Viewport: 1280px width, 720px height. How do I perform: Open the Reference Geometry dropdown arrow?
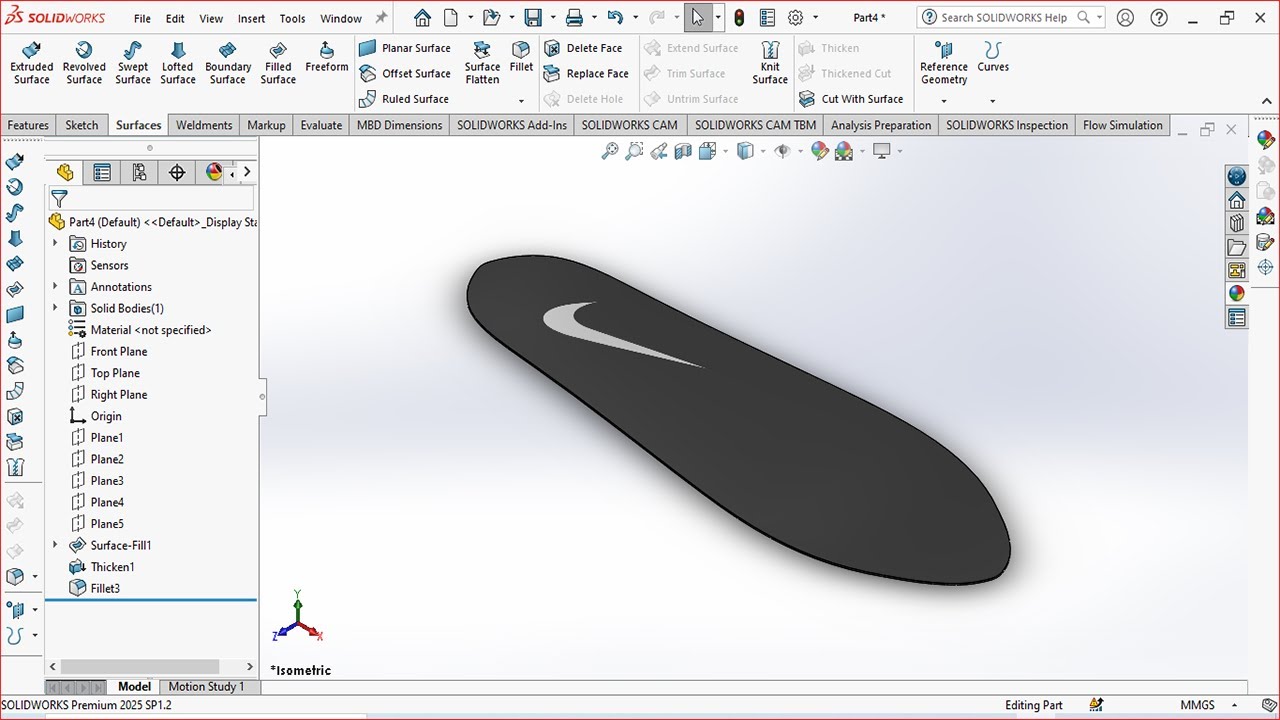click(943, 101)
